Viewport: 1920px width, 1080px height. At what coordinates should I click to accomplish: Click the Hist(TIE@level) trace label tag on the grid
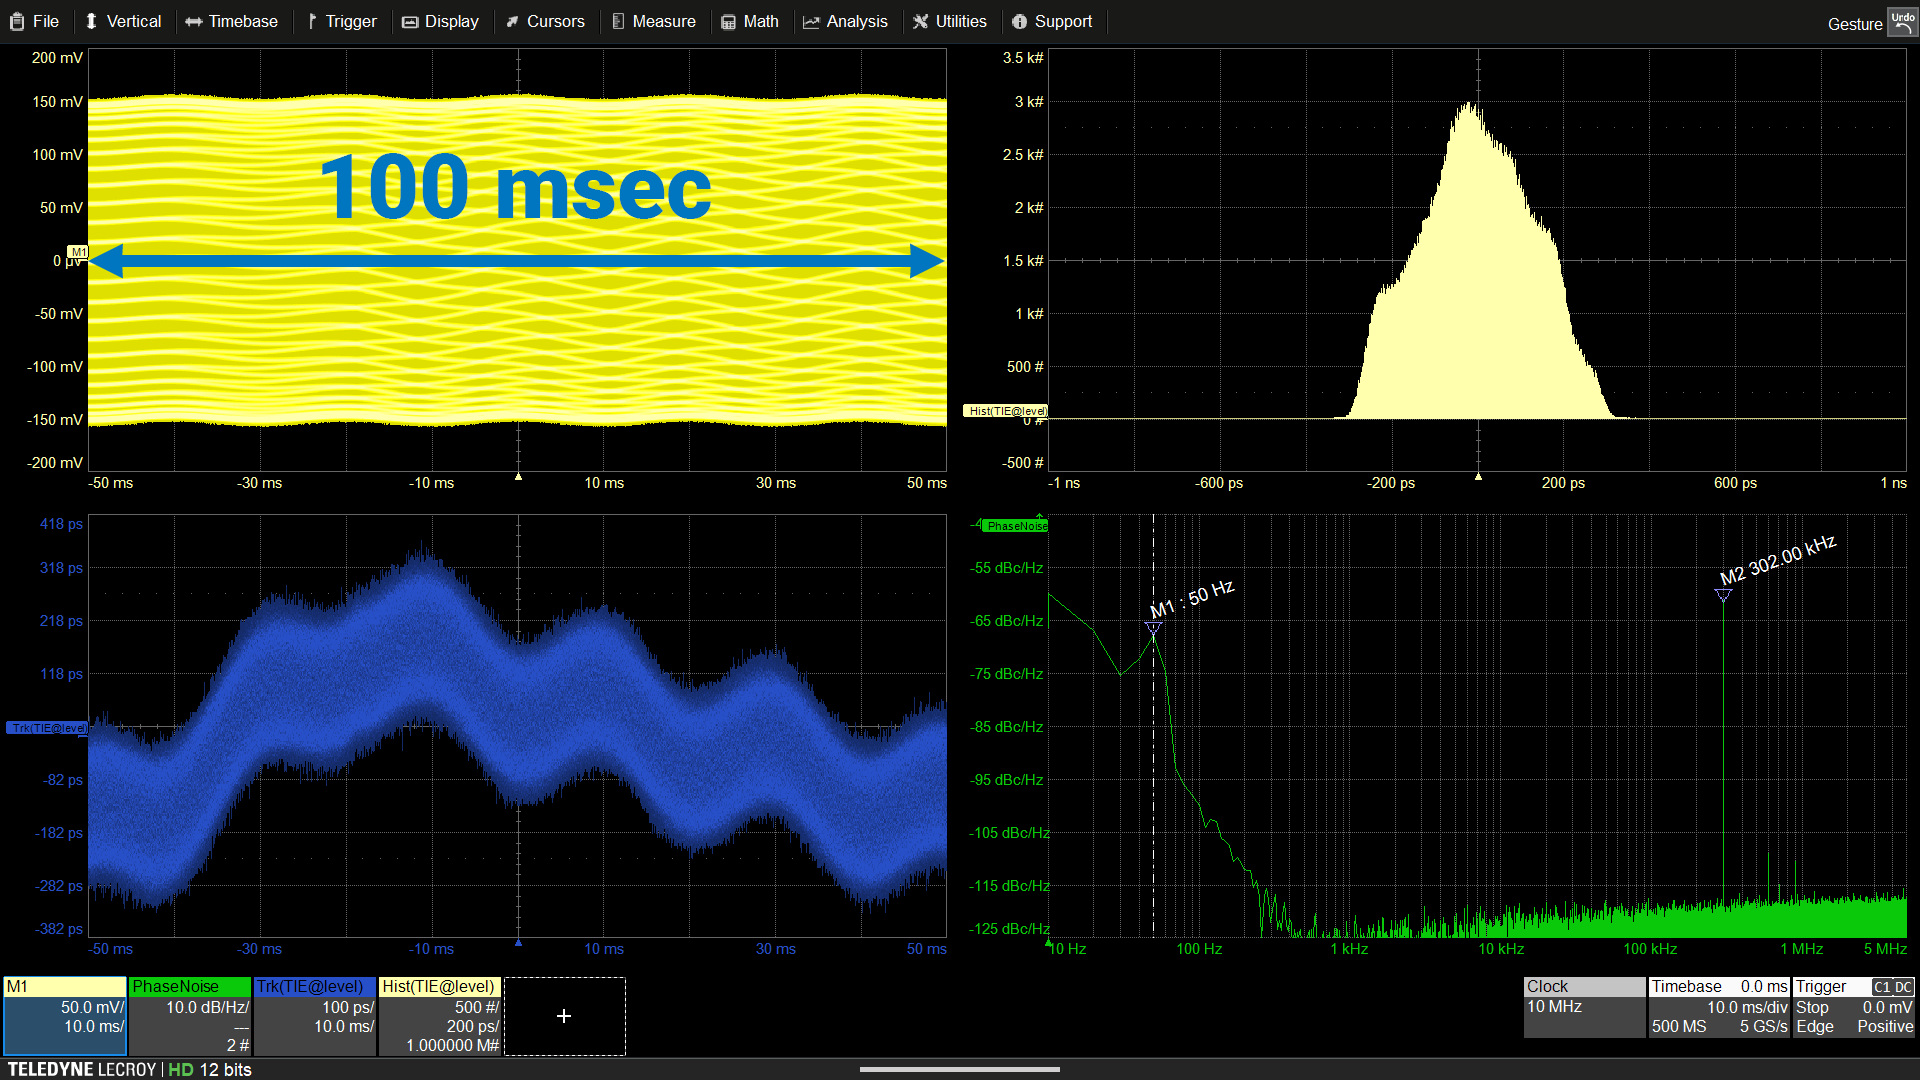pos(1006,411)
